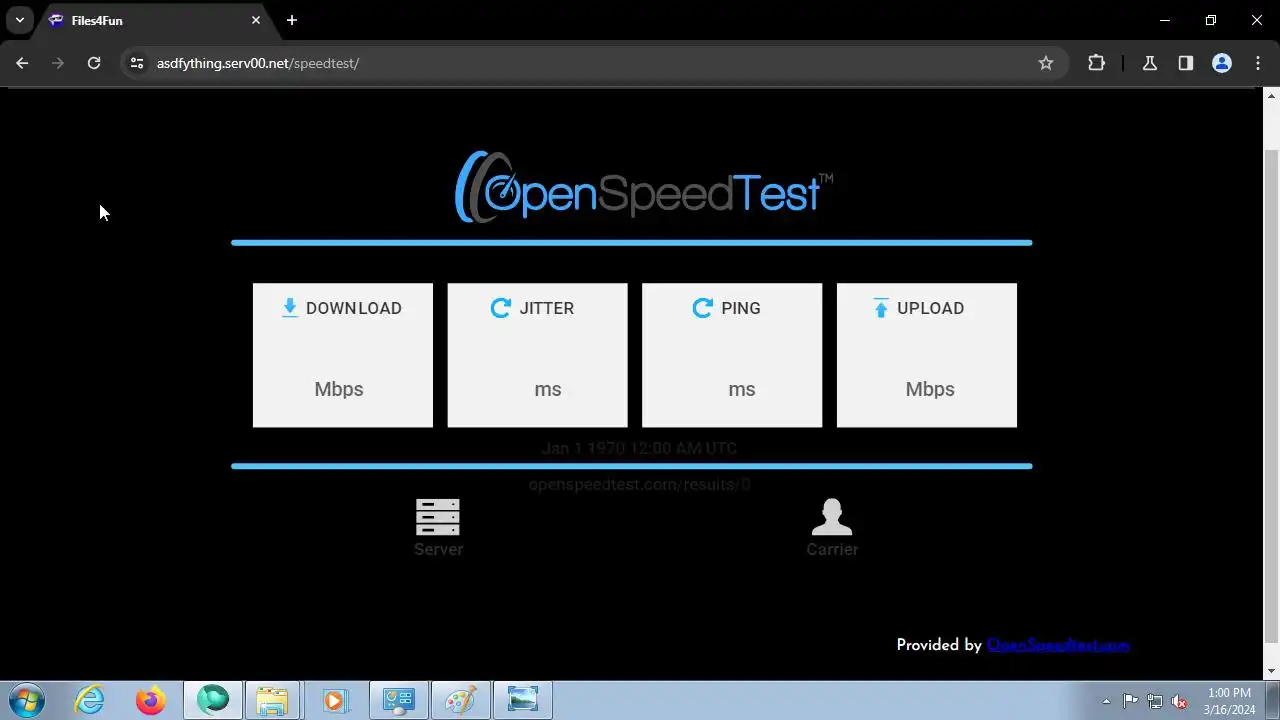Click the openspeedtest.com/results/0 text
The image size is (1280, 720).
click(x=639, y=485)
